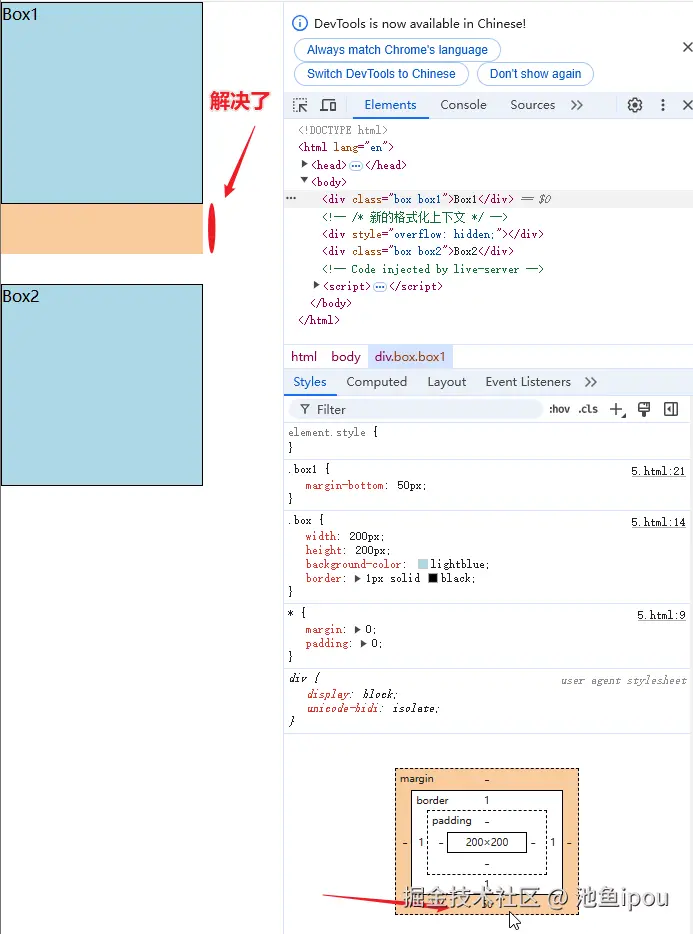Viewport: 693px width, 934px height.
Task: Switch to the Elements tab
Action: click(x=390, y=105)
